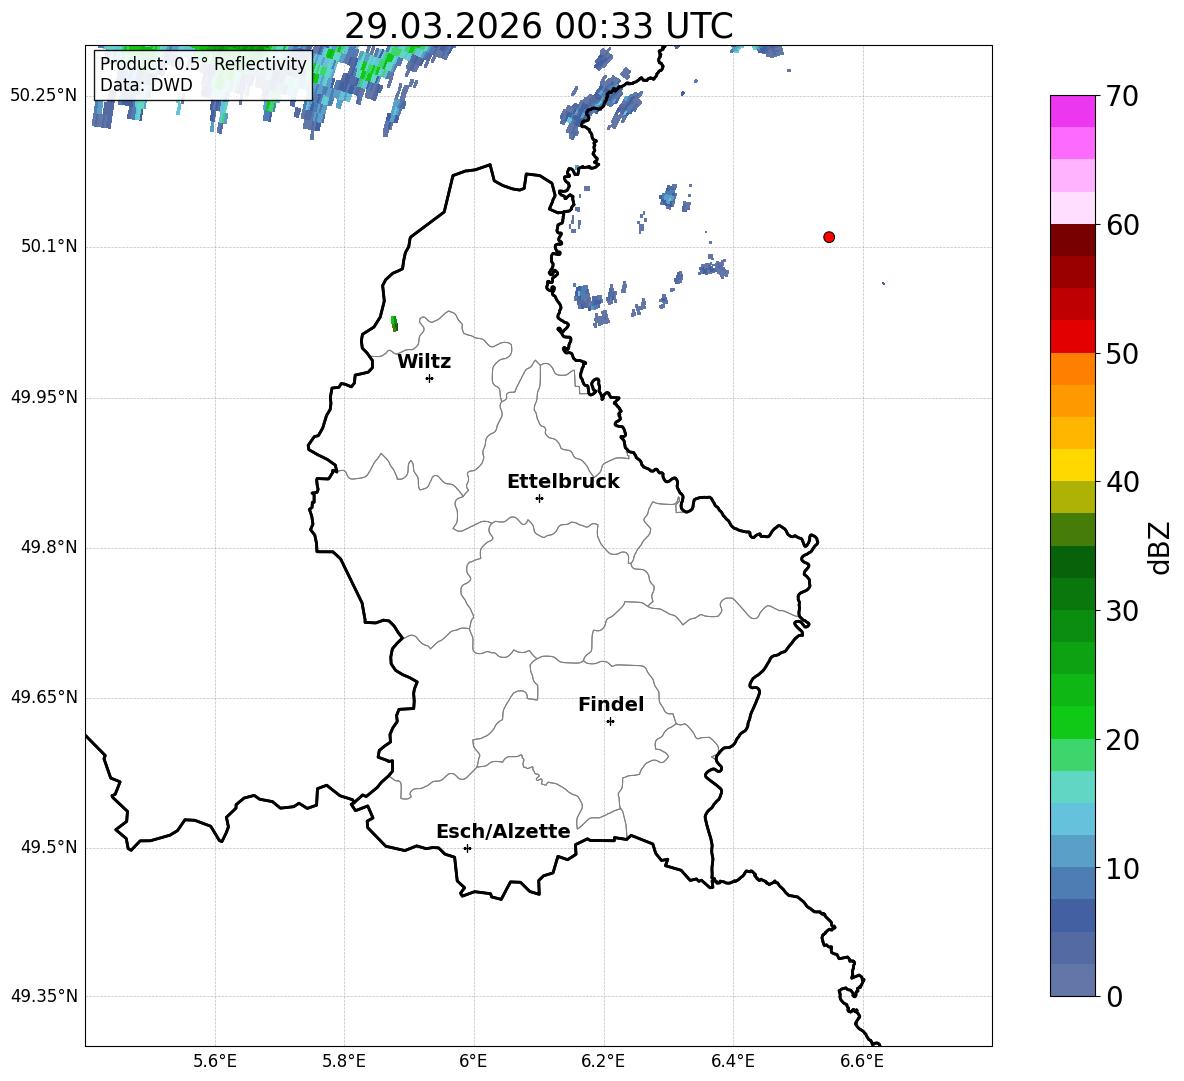Click the 49.95°N latitude label
1184x1081 pixels.
pyautogui.click(x=44, y=396)
